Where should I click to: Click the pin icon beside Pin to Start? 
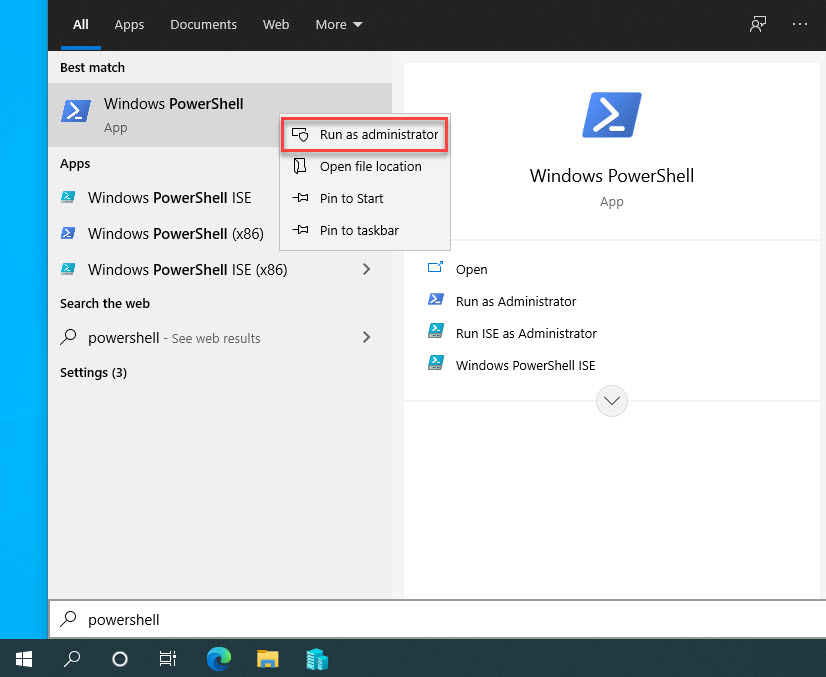(300, 198)
